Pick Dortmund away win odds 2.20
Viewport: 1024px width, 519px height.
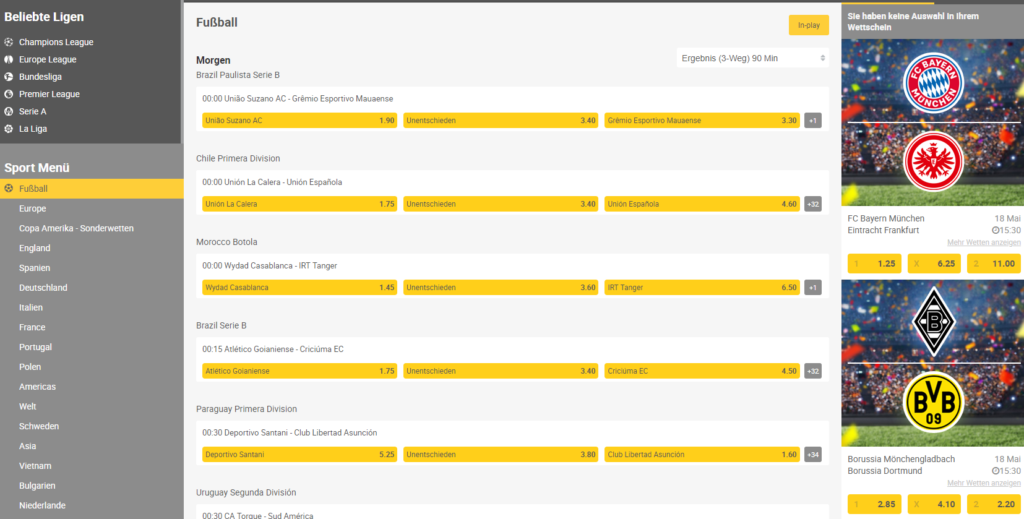coord(993,504)
